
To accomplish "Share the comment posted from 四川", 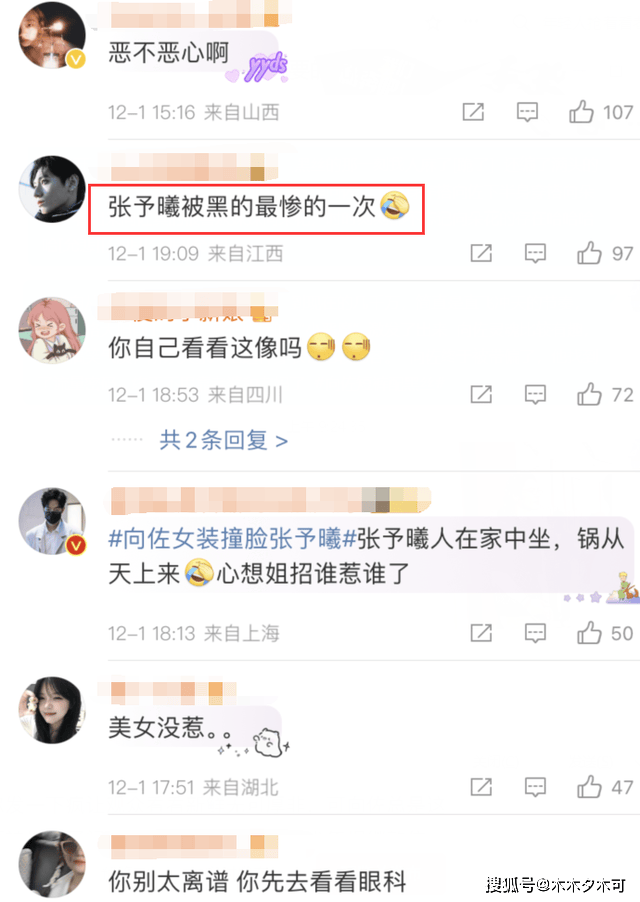I will 481,395.
